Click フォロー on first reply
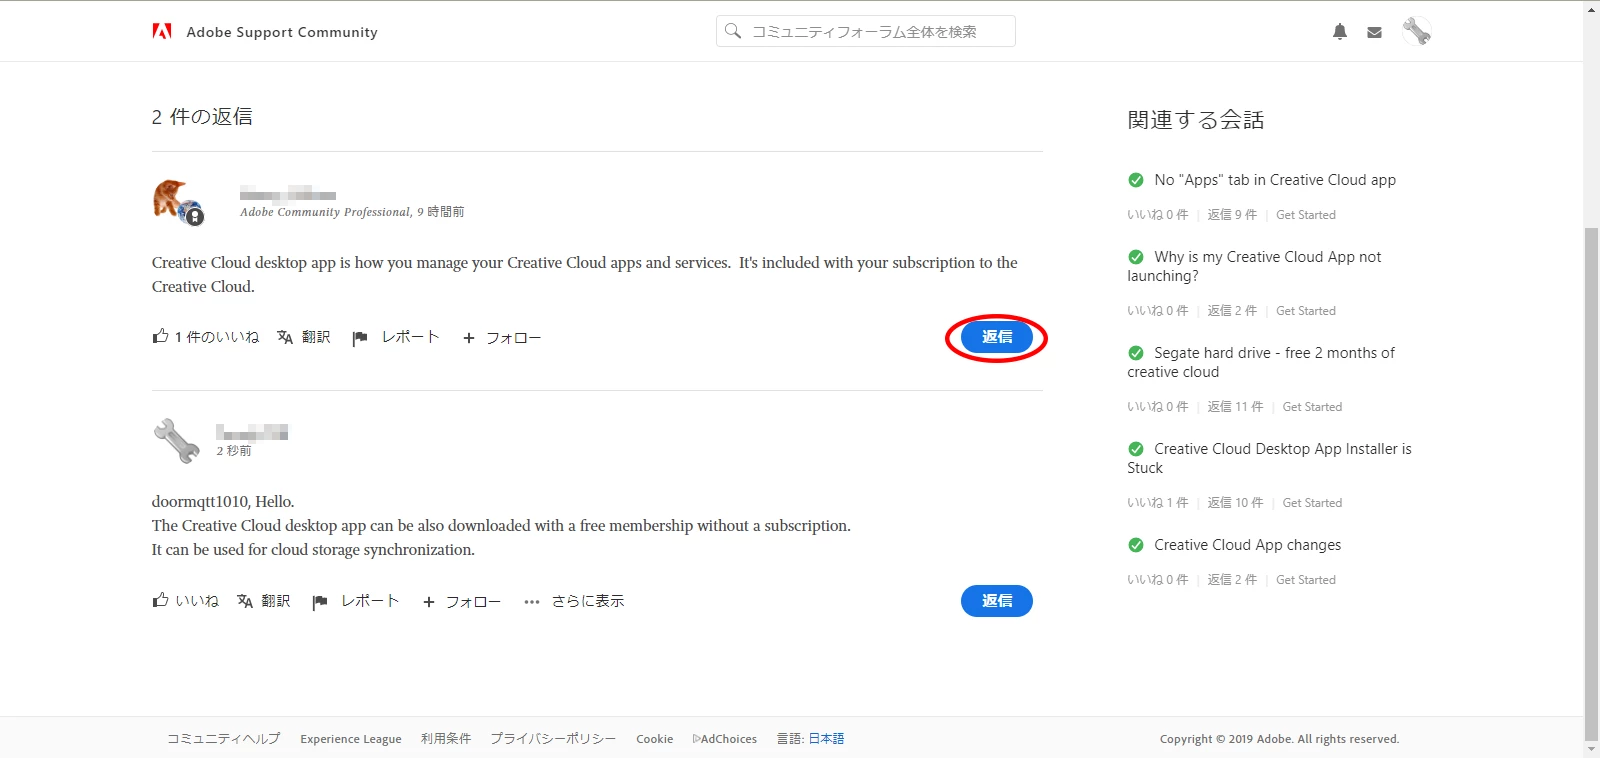The width and height of the screenshot is (1600, 758). (514, 338)
